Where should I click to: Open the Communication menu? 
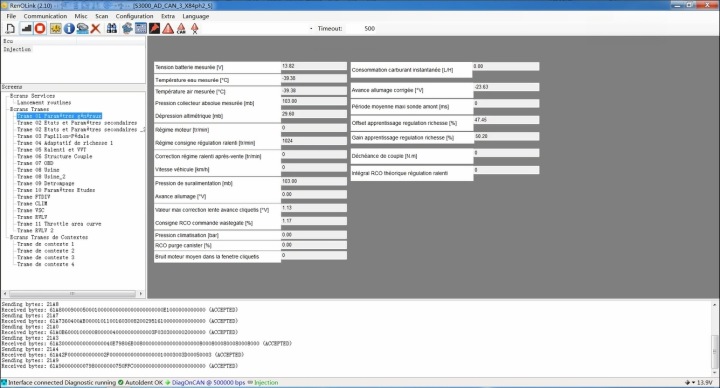coord(45,16)
